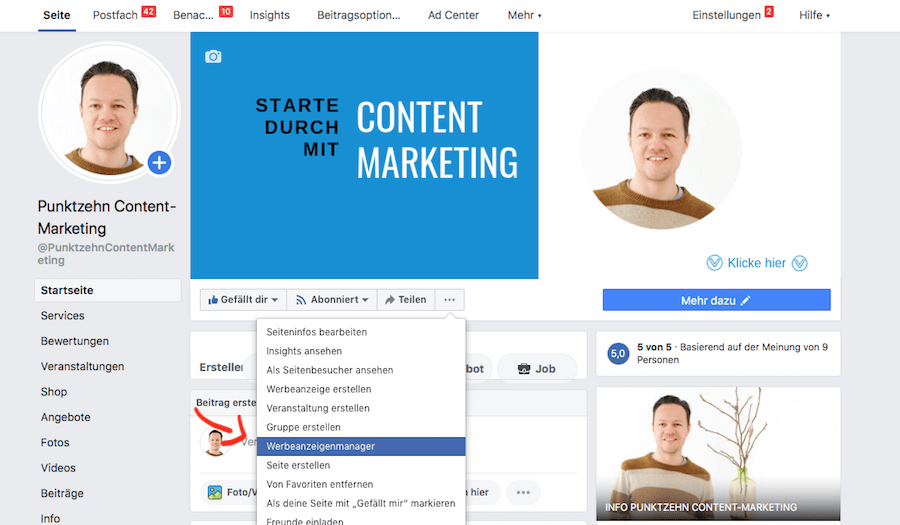Open Beiträge in left sidebar
Screen dimensions: 900x525
(x=62, y=493)
